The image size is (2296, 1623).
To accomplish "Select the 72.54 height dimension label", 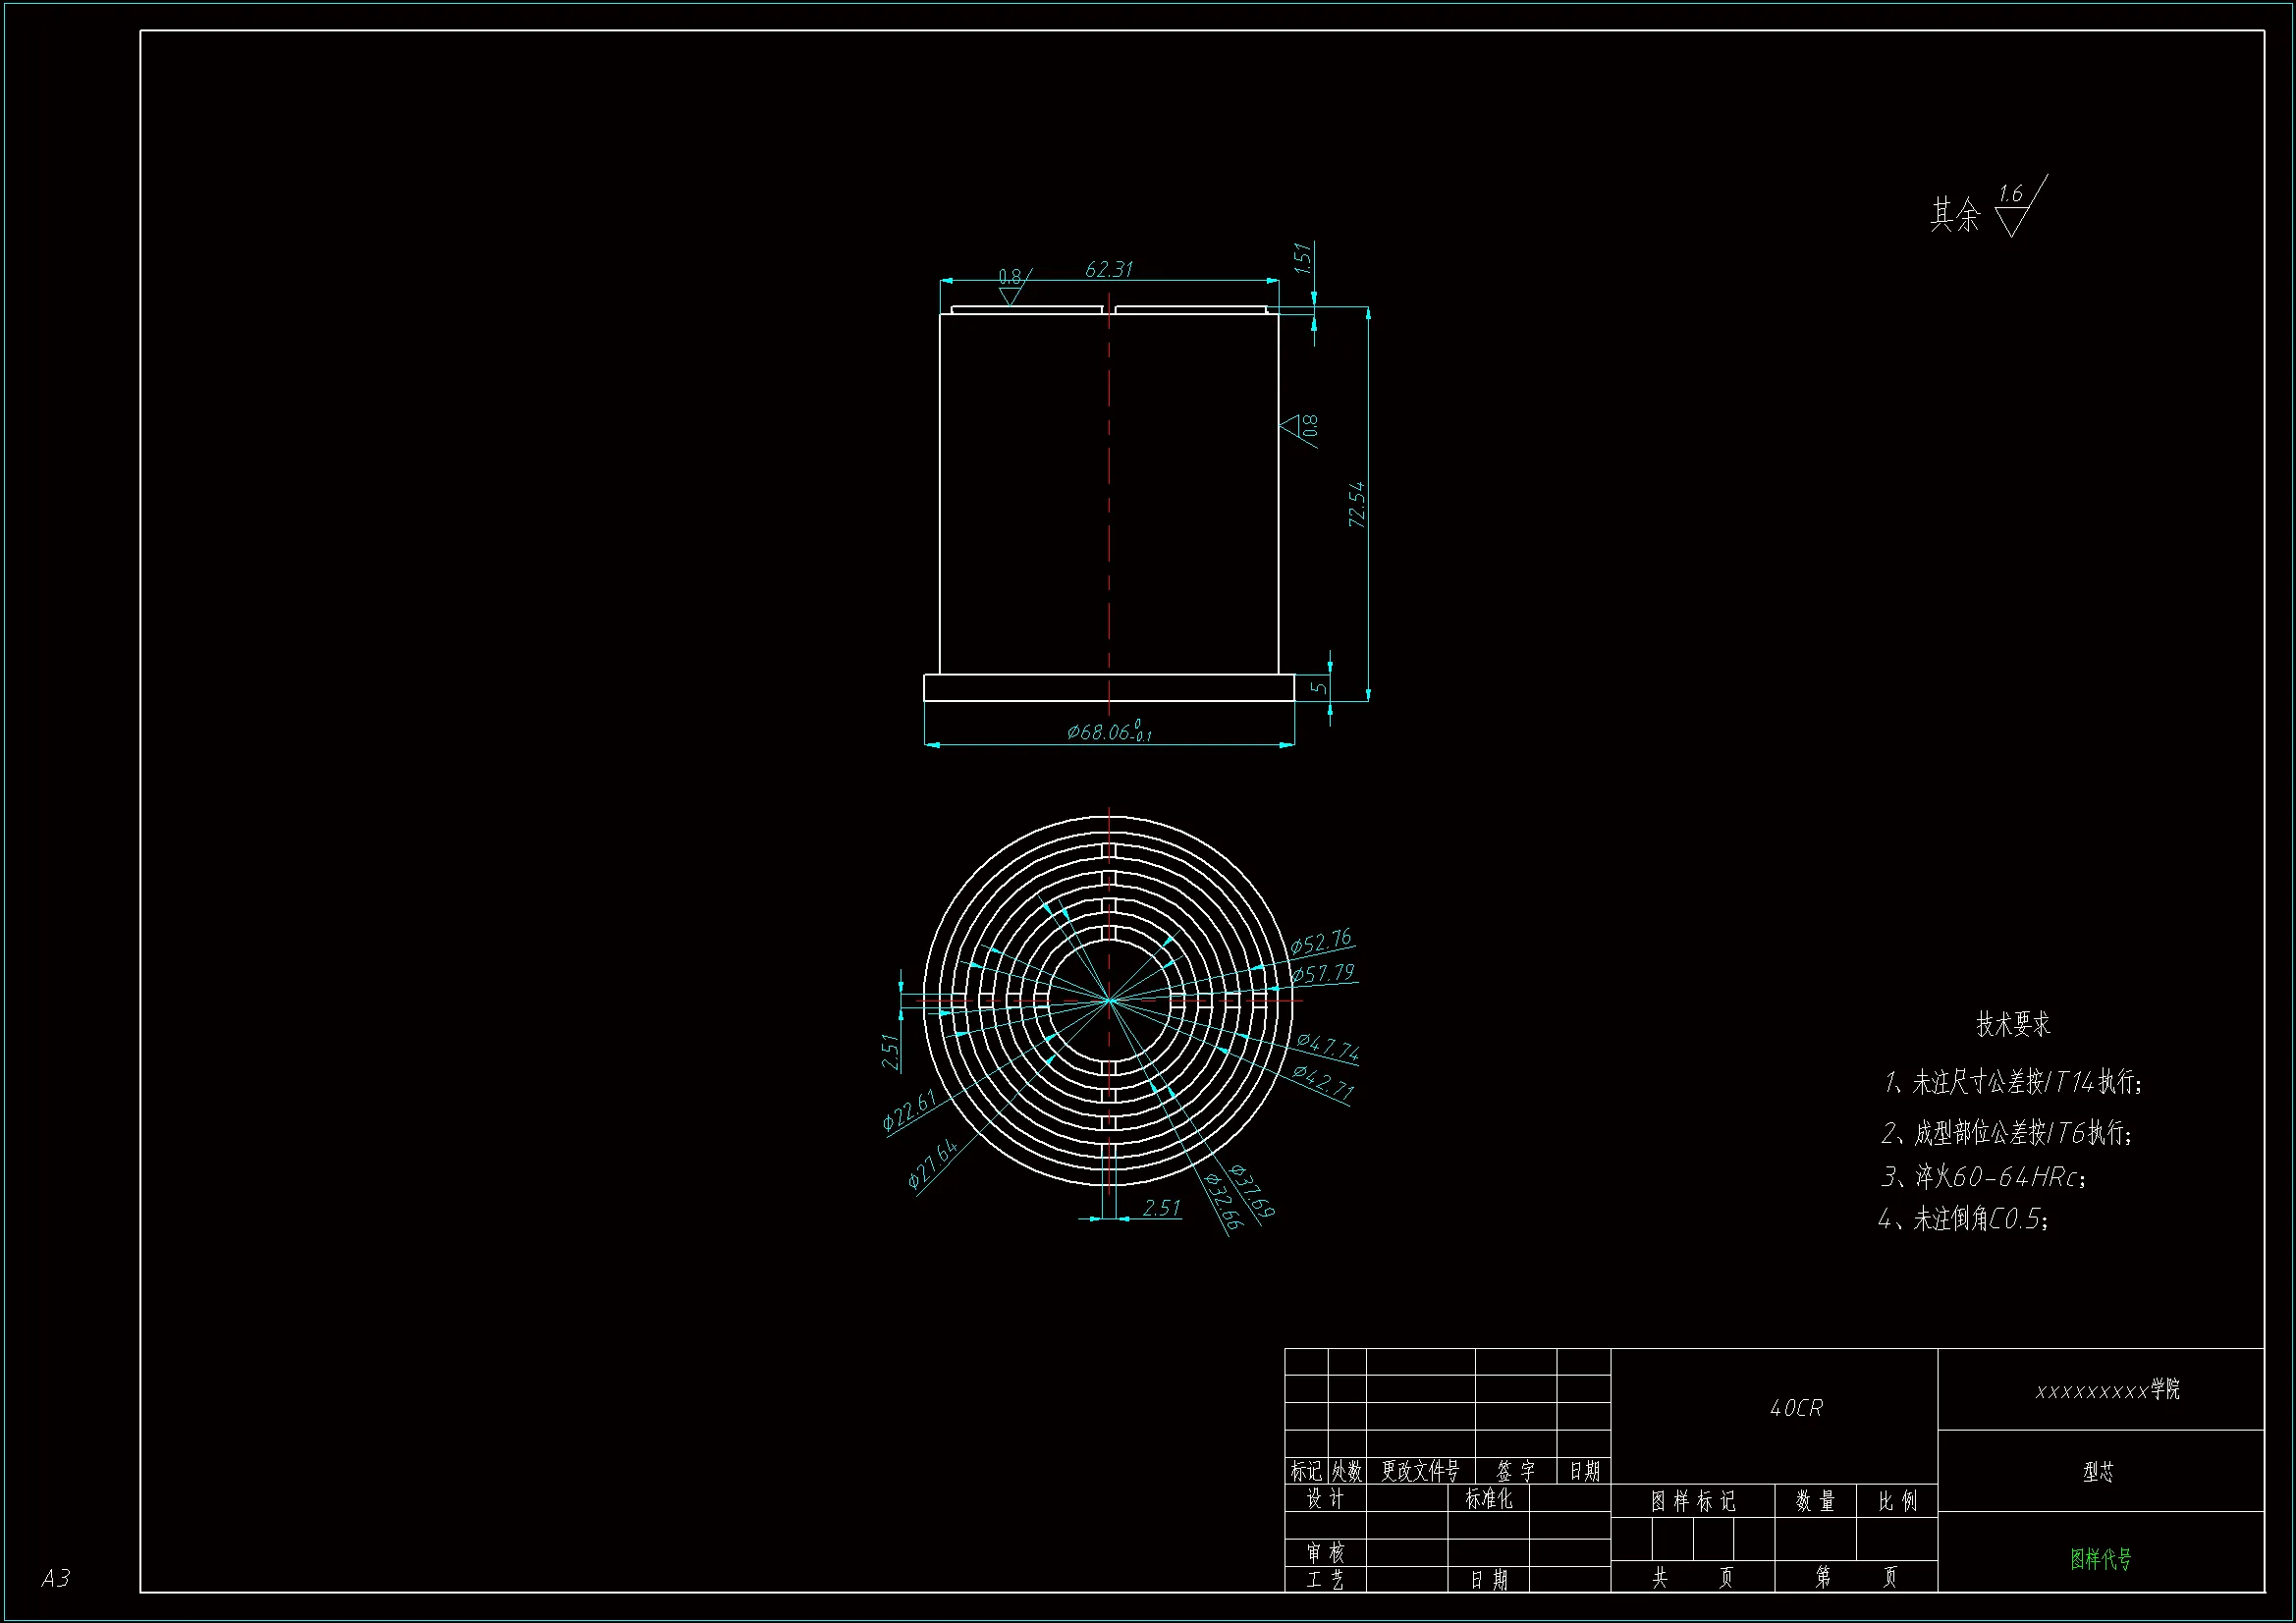I will point(1356,505).
